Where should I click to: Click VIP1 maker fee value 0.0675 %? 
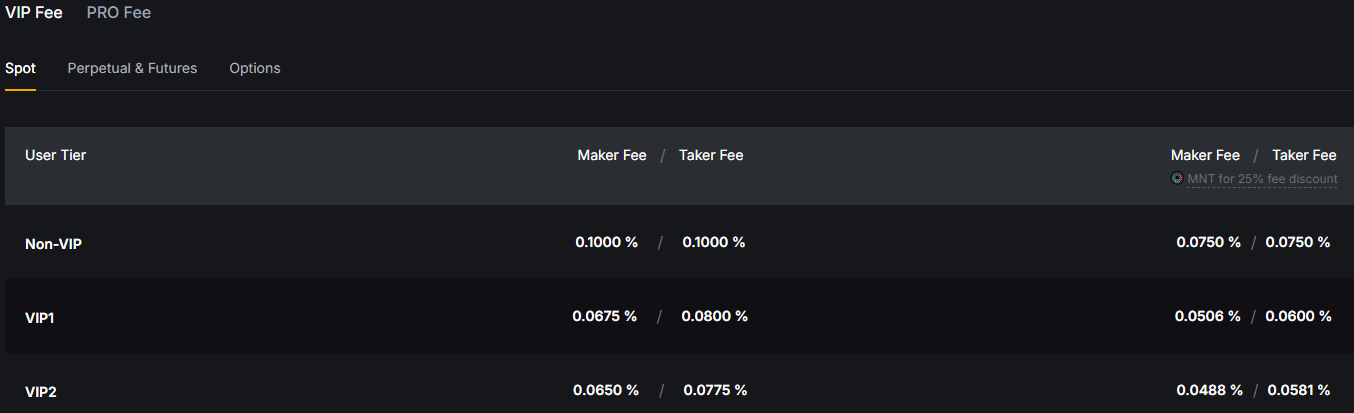(x=605, y=316)
